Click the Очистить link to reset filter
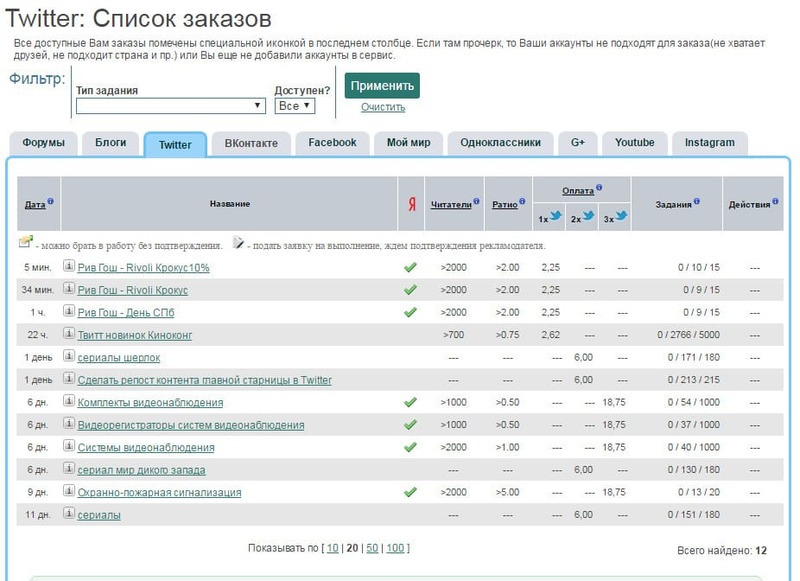The height and width of the screenshot is (581, 800). point(382,108)
